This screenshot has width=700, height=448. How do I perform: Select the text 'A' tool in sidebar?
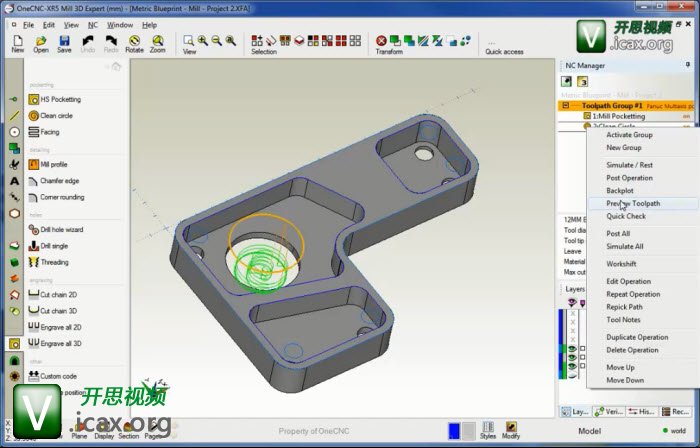14,181
